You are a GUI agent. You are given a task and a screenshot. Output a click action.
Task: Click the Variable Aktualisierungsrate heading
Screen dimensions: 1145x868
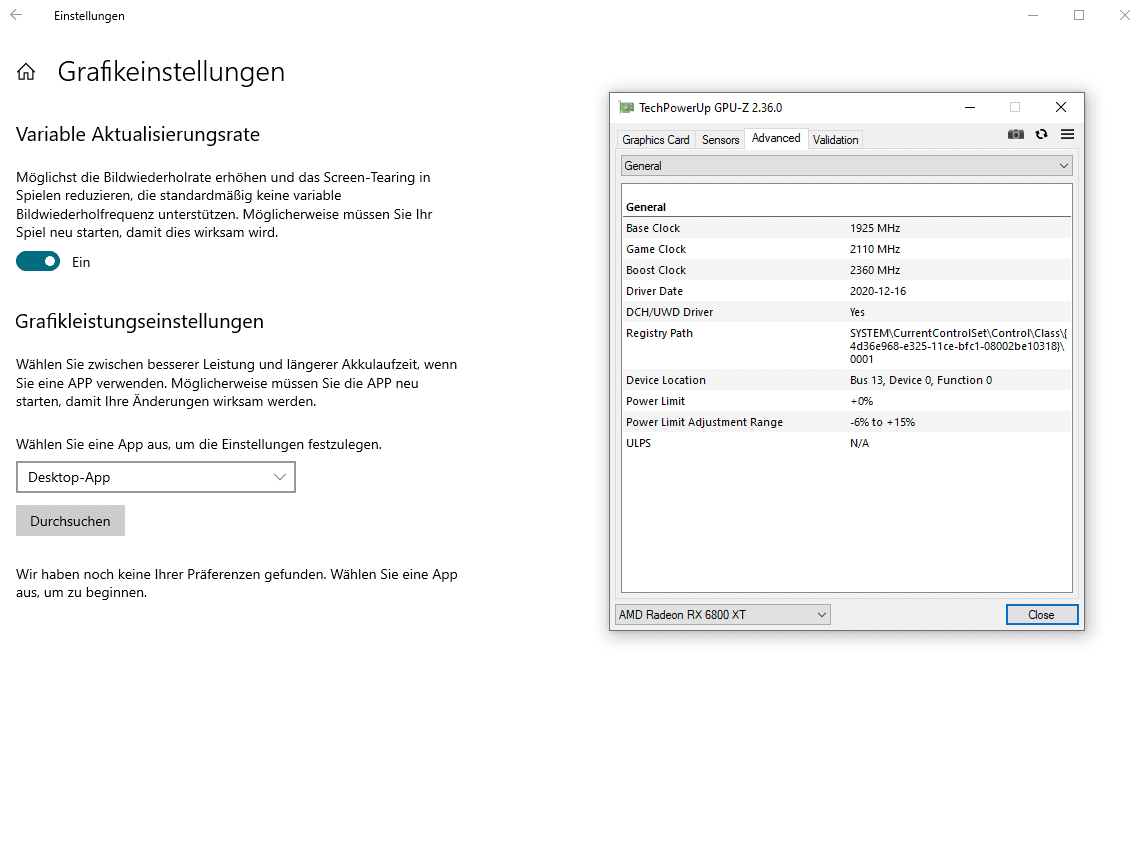pos(138,134)
